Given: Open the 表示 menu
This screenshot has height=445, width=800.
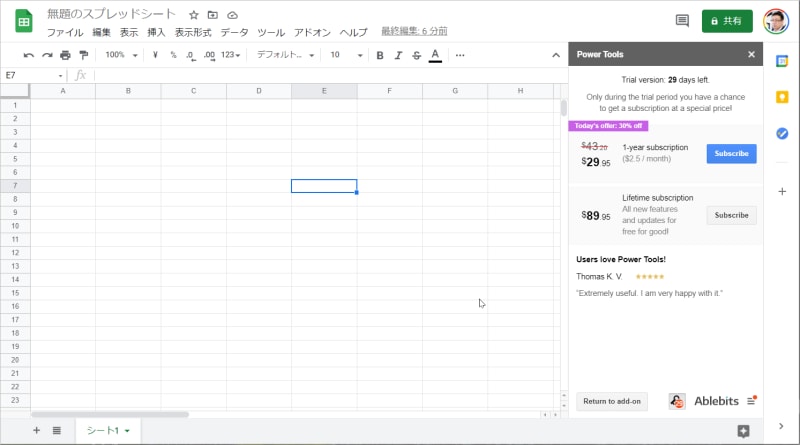Looking at the screenshot, I should (x=129, y=32).
